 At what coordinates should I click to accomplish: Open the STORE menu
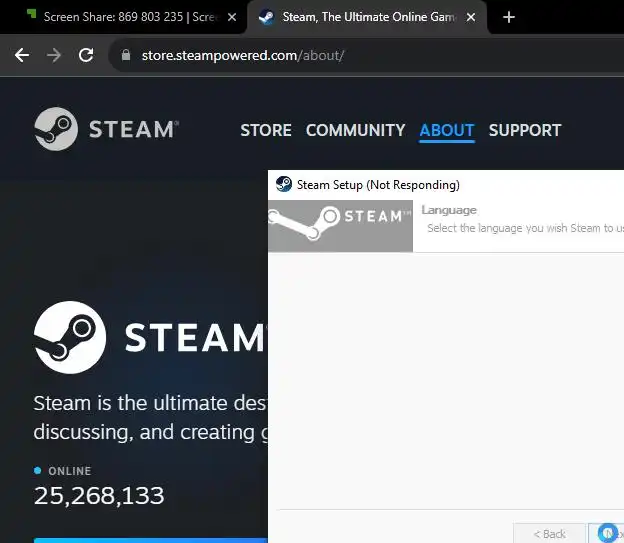[x=266, y=130]
